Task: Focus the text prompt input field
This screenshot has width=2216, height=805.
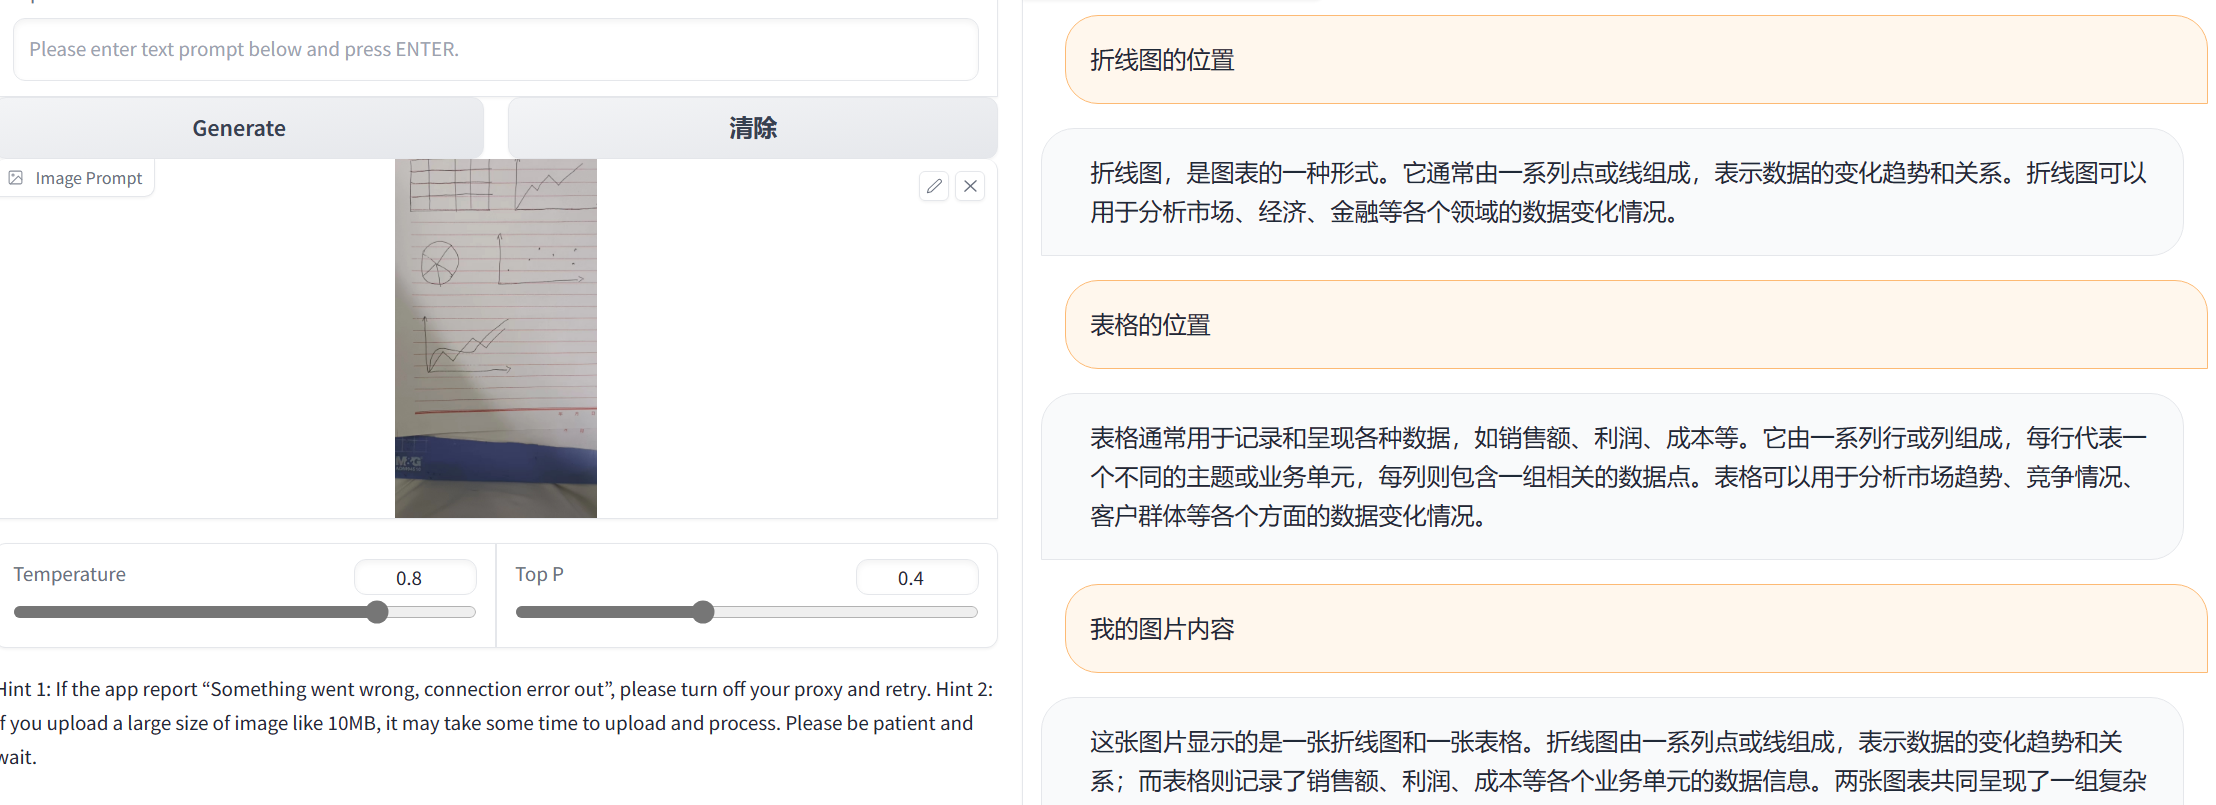Action: coord(495,49)
